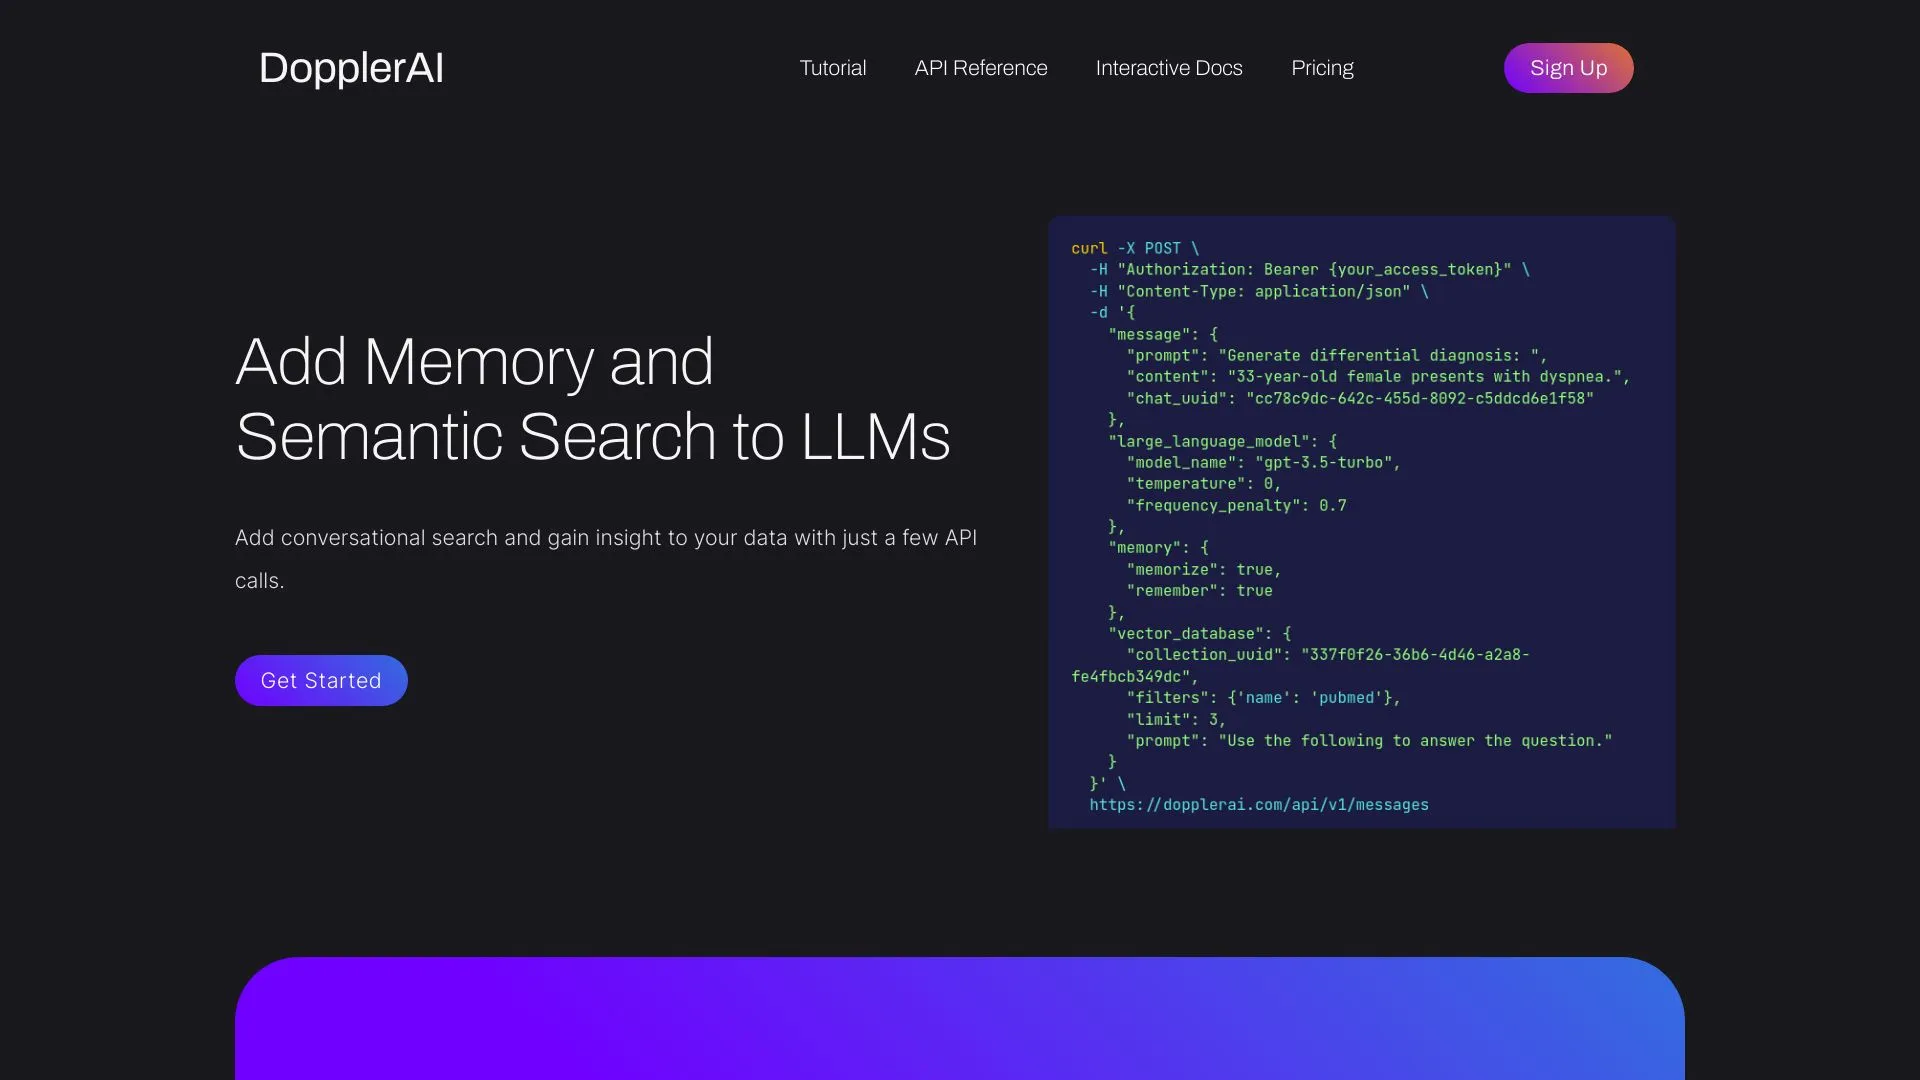
Task: Click the main headline text
Action: coord(592,398)
